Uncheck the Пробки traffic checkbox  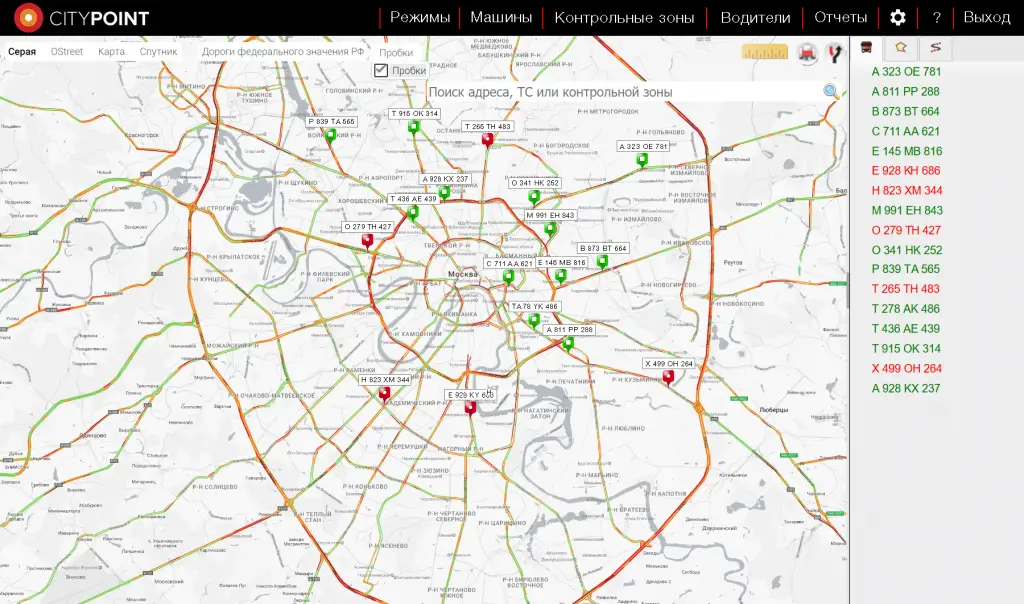381,70
